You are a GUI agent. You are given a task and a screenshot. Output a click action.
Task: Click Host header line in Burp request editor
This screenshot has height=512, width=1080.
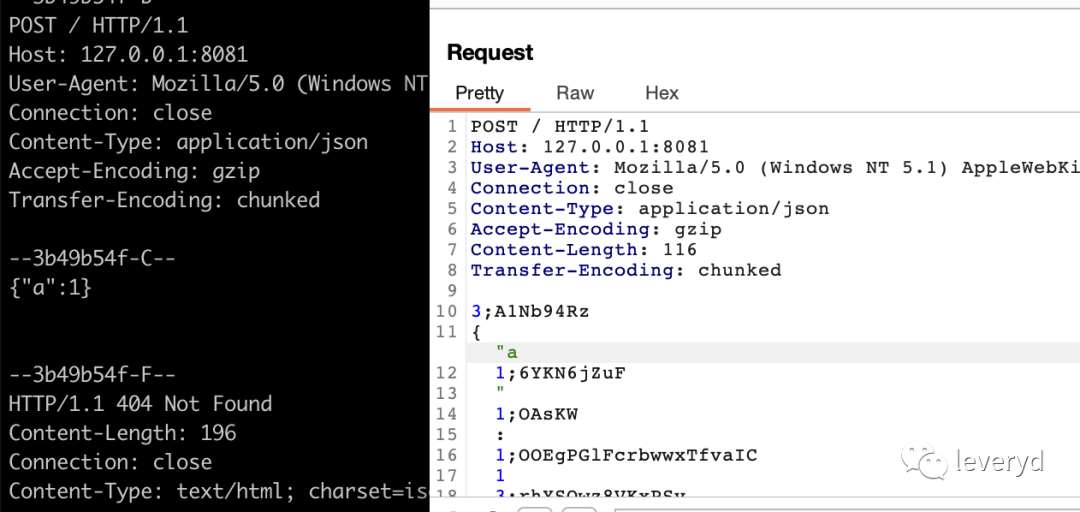[x=590, y=147]
